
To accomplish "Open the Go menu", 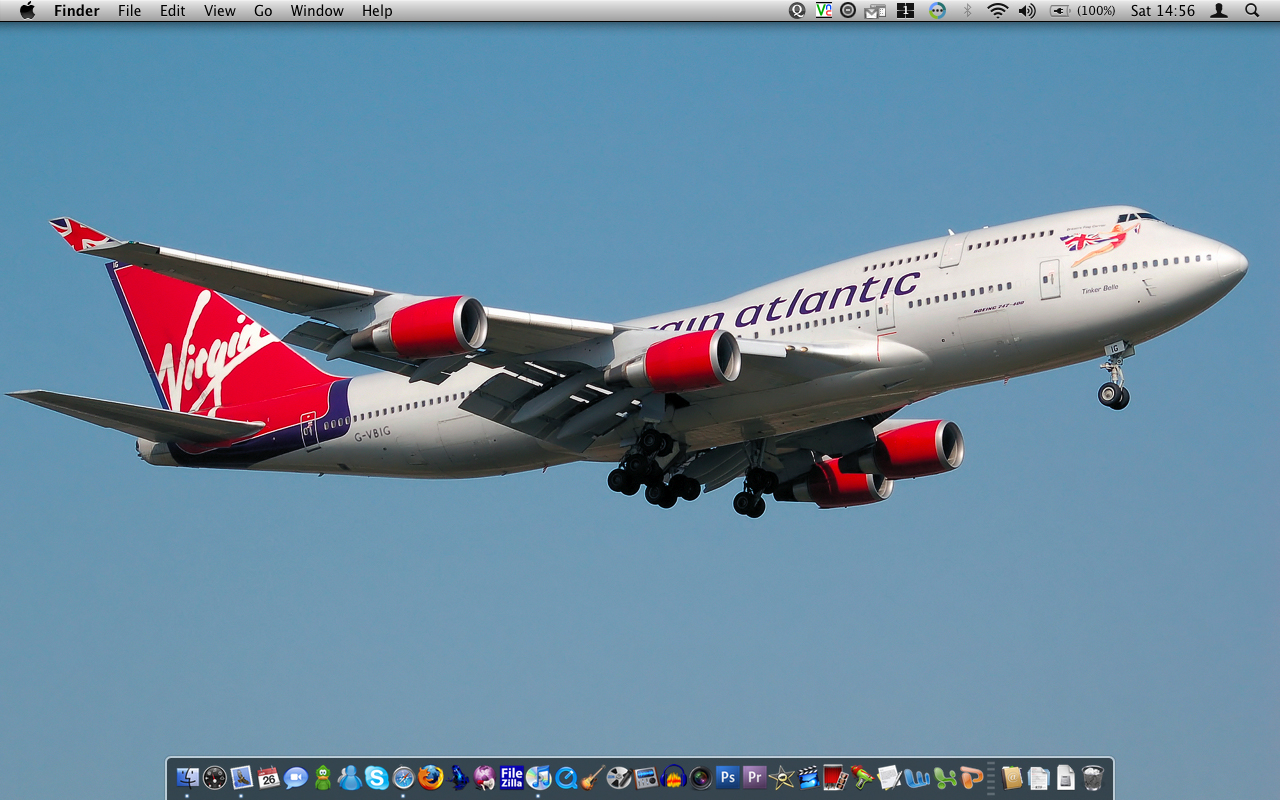I will pos(263,11).
